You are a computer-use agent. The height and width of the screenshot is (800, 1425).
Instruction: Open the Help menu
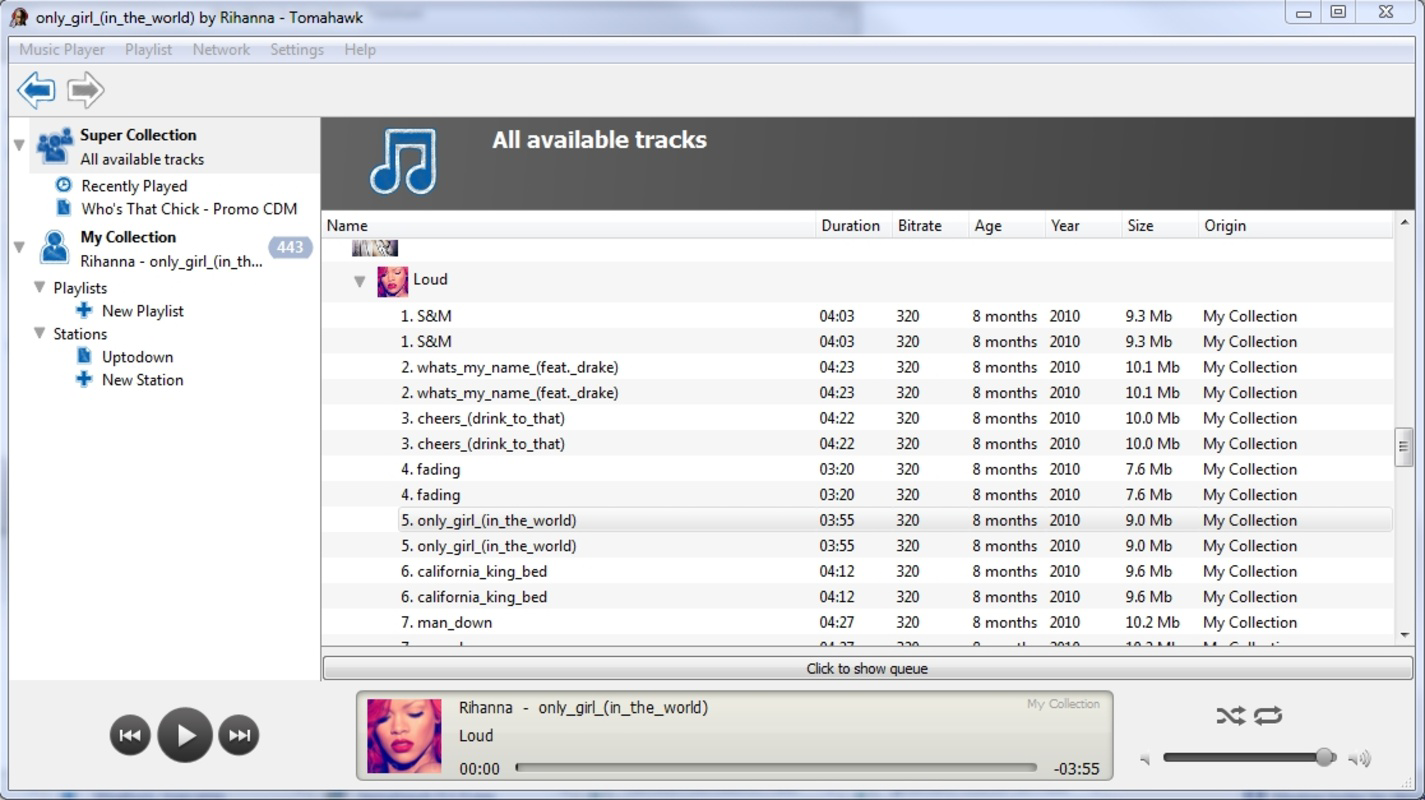click(x=360, y=49)
